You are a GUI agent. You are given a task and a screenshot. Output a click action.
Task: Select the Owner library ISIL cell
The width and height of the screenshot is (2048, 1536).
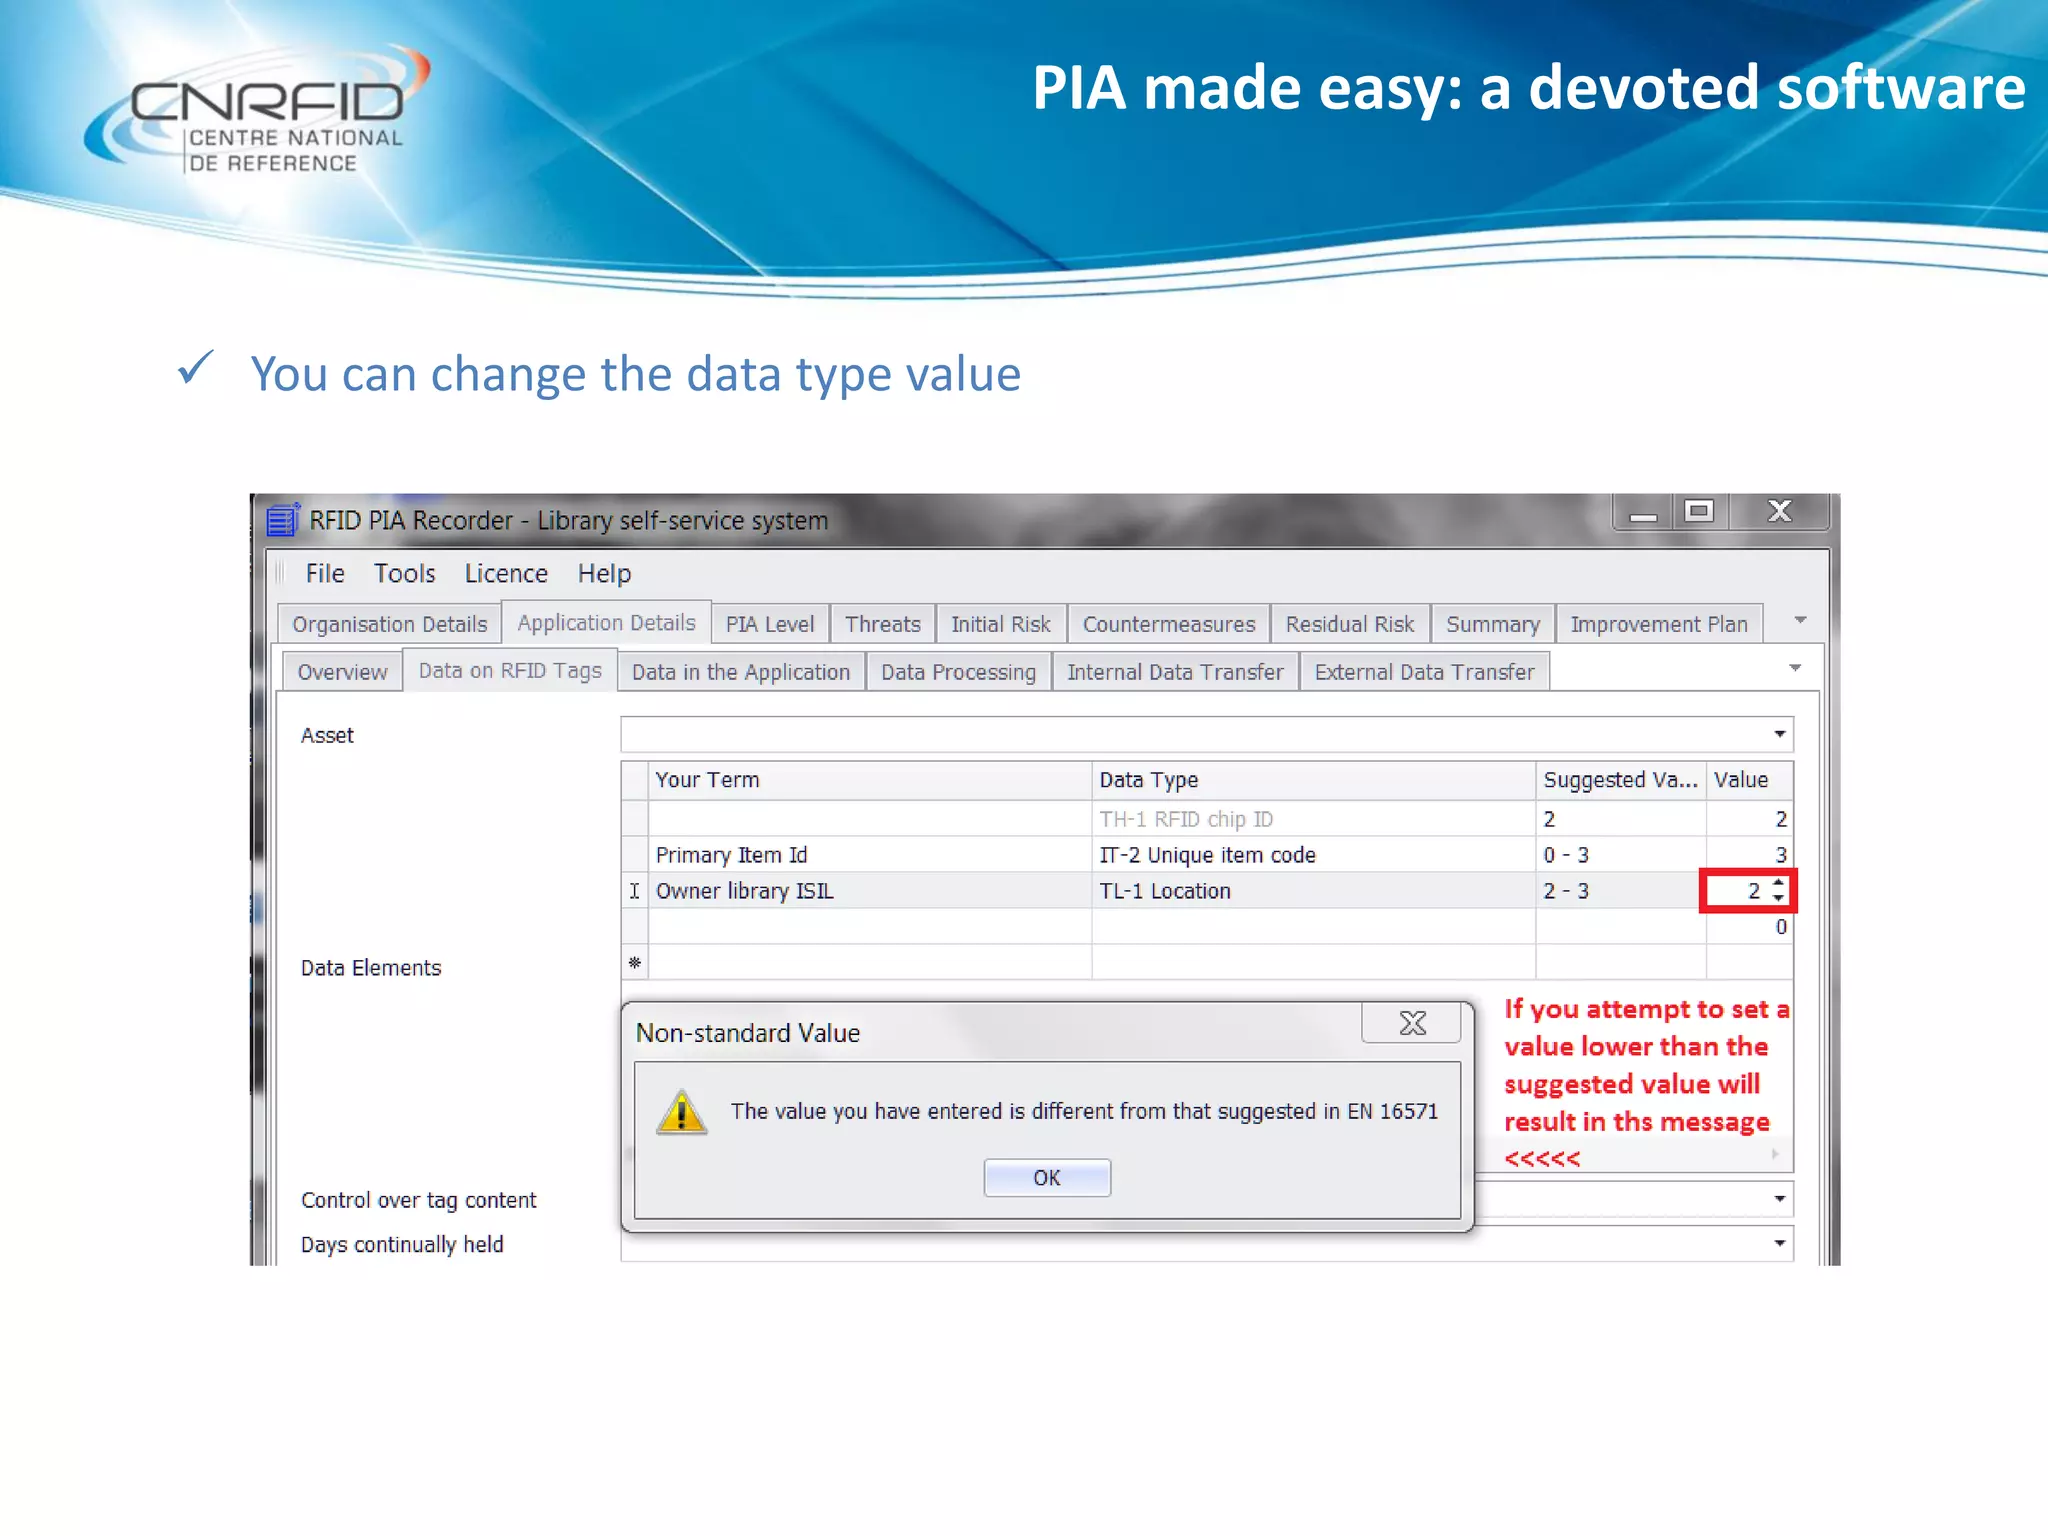(870, 891)
